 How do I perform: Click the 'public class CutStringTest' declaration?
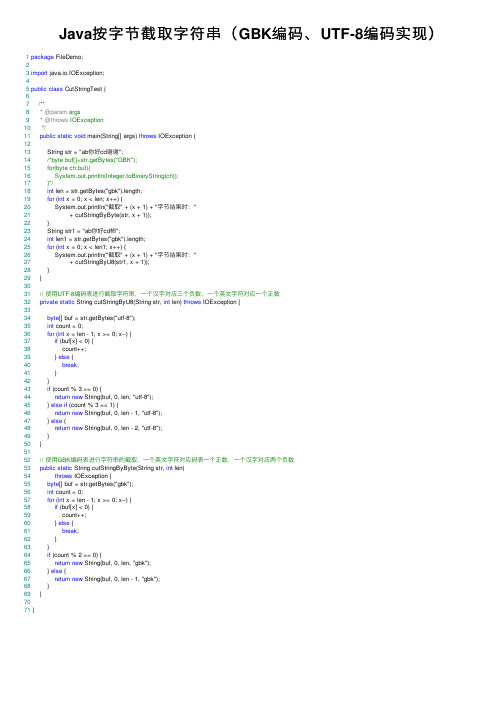tap(68, 89)
